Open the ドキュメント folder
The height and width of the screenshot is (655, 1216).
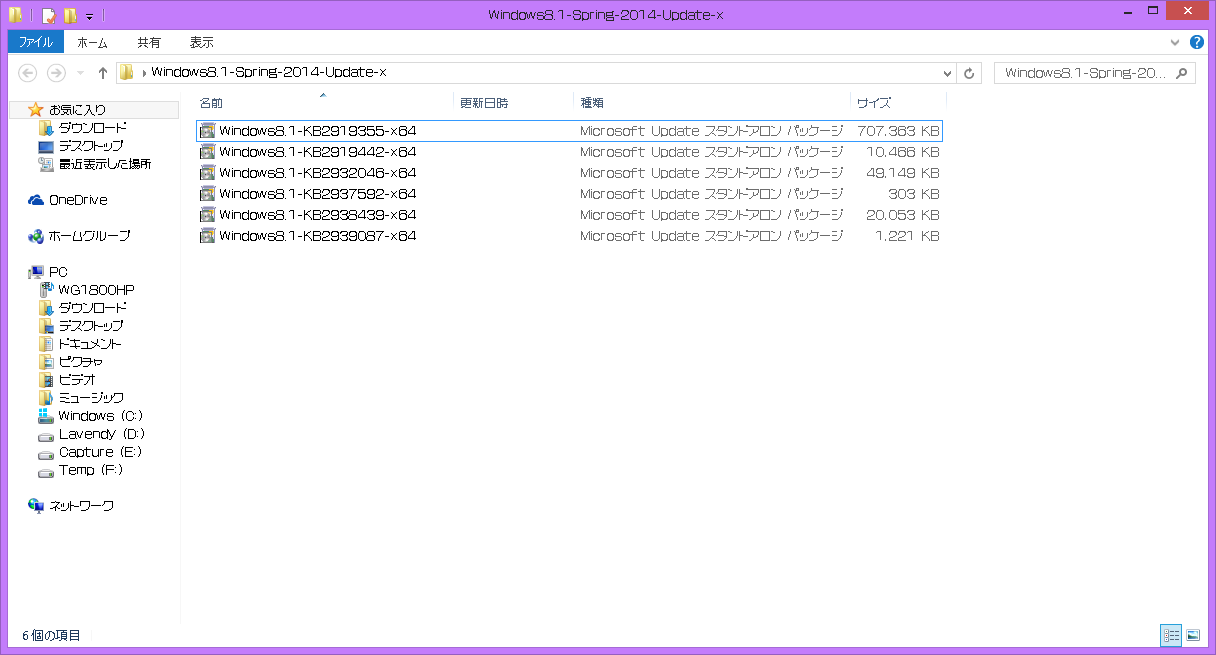[x=90, y=344]
